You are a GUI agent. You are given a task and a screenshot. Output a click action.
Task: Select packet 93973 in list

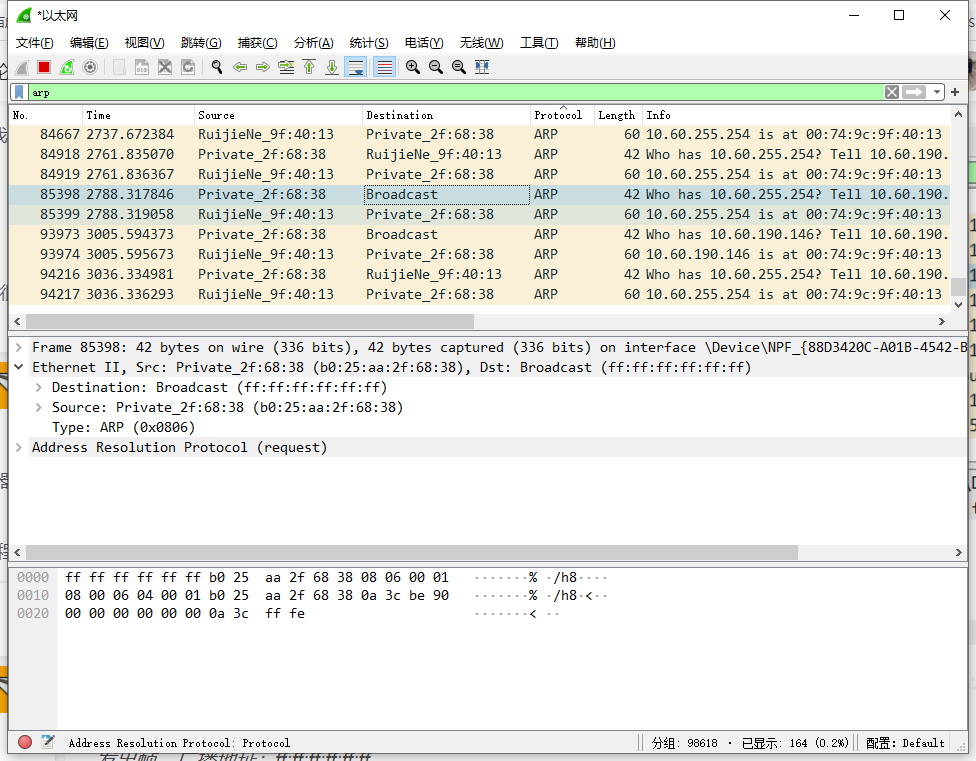[479, 234]
